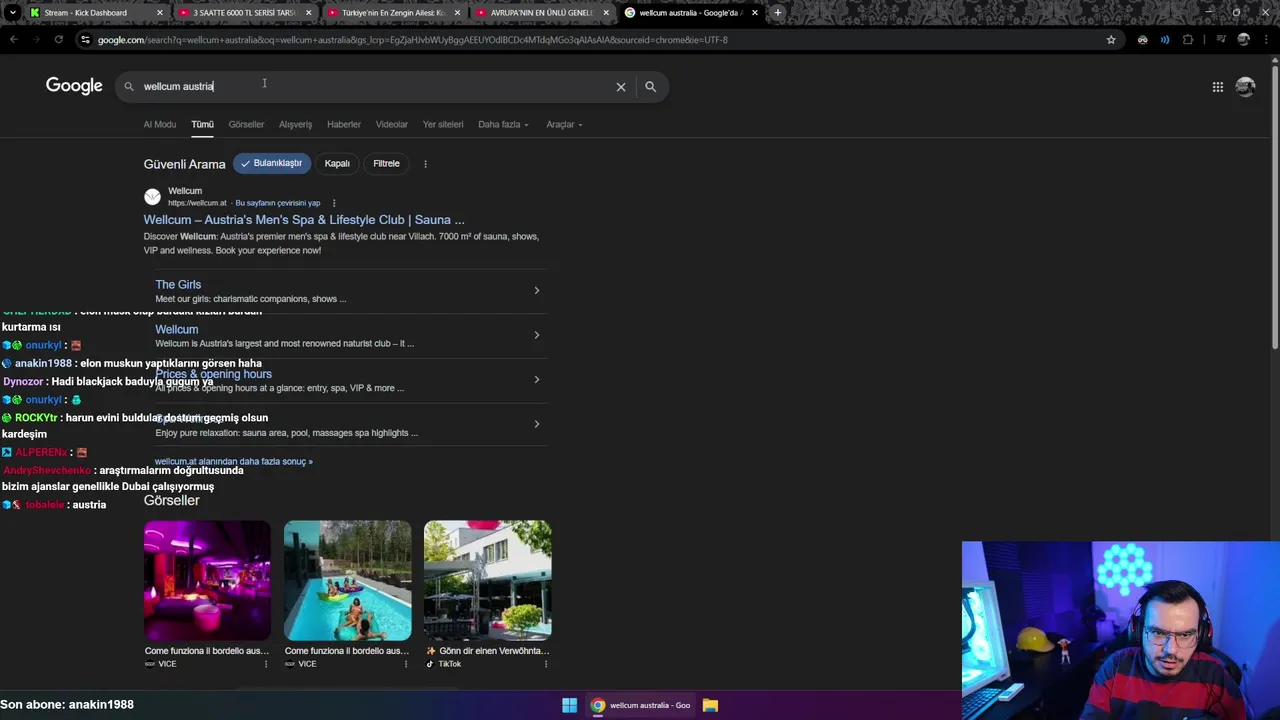The width and height of the screenshot is (1280, 720).
Task: Open safe search more options dots
Action: (x=425, y=164)
